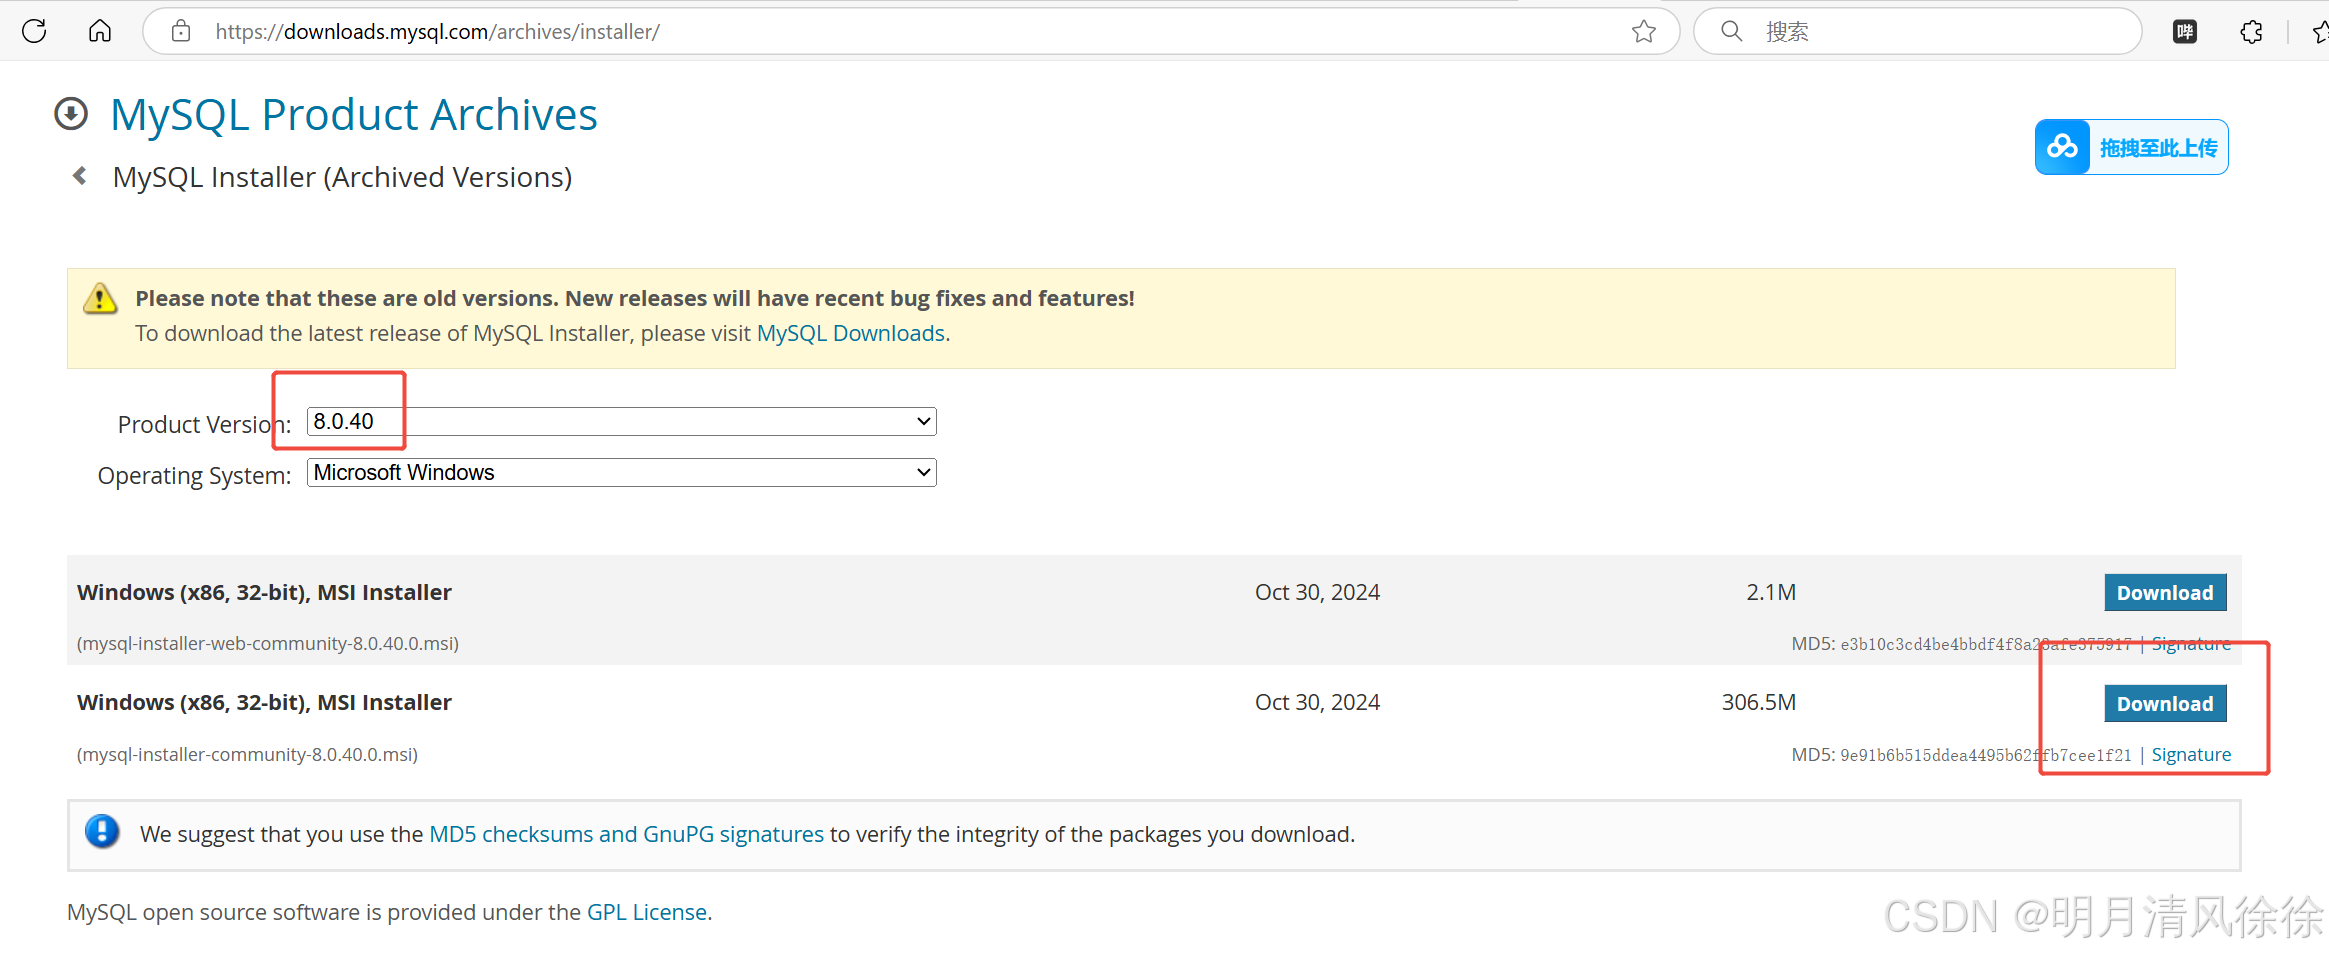Click the MD5 hash starting with e3b10c3c
This screenshot has width=2329, height=955.
[x=1985, y=644]
